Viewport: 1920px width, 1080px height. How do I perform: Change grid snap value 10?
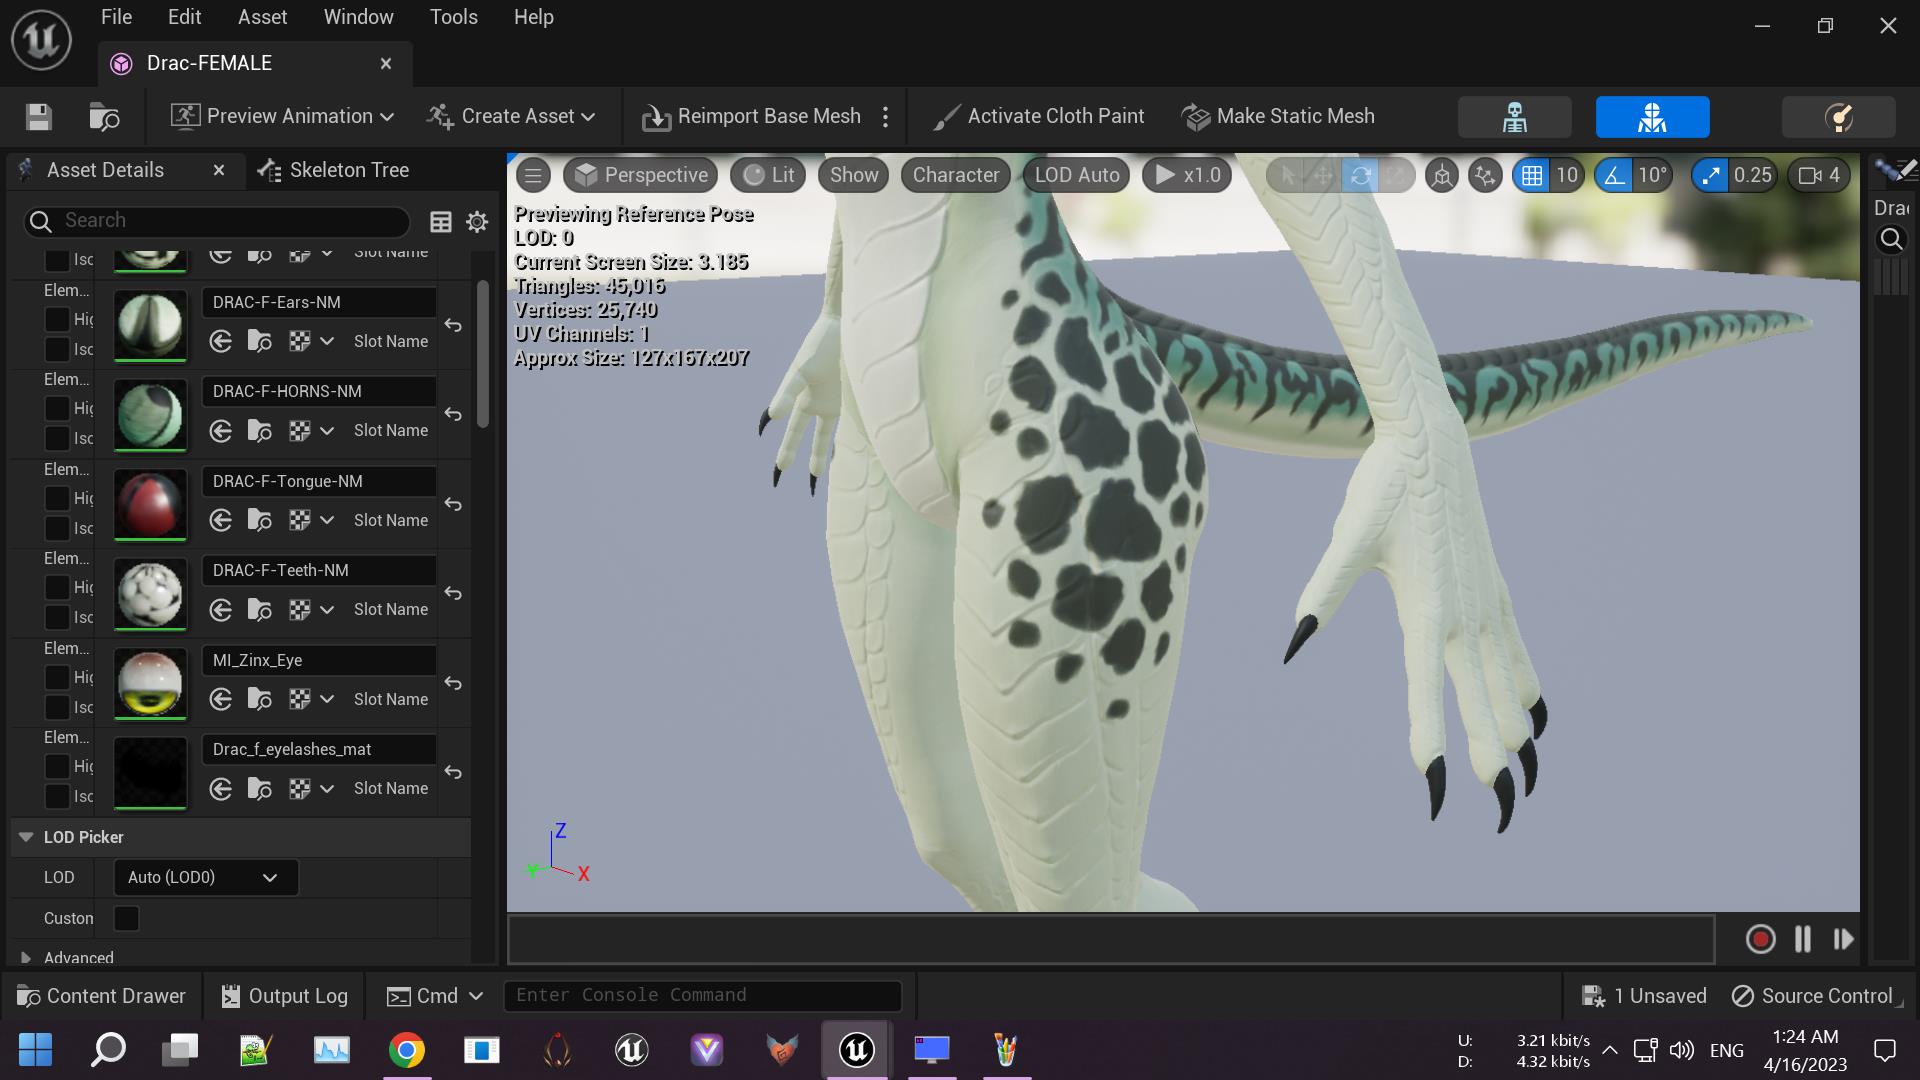pos(1566,176)
